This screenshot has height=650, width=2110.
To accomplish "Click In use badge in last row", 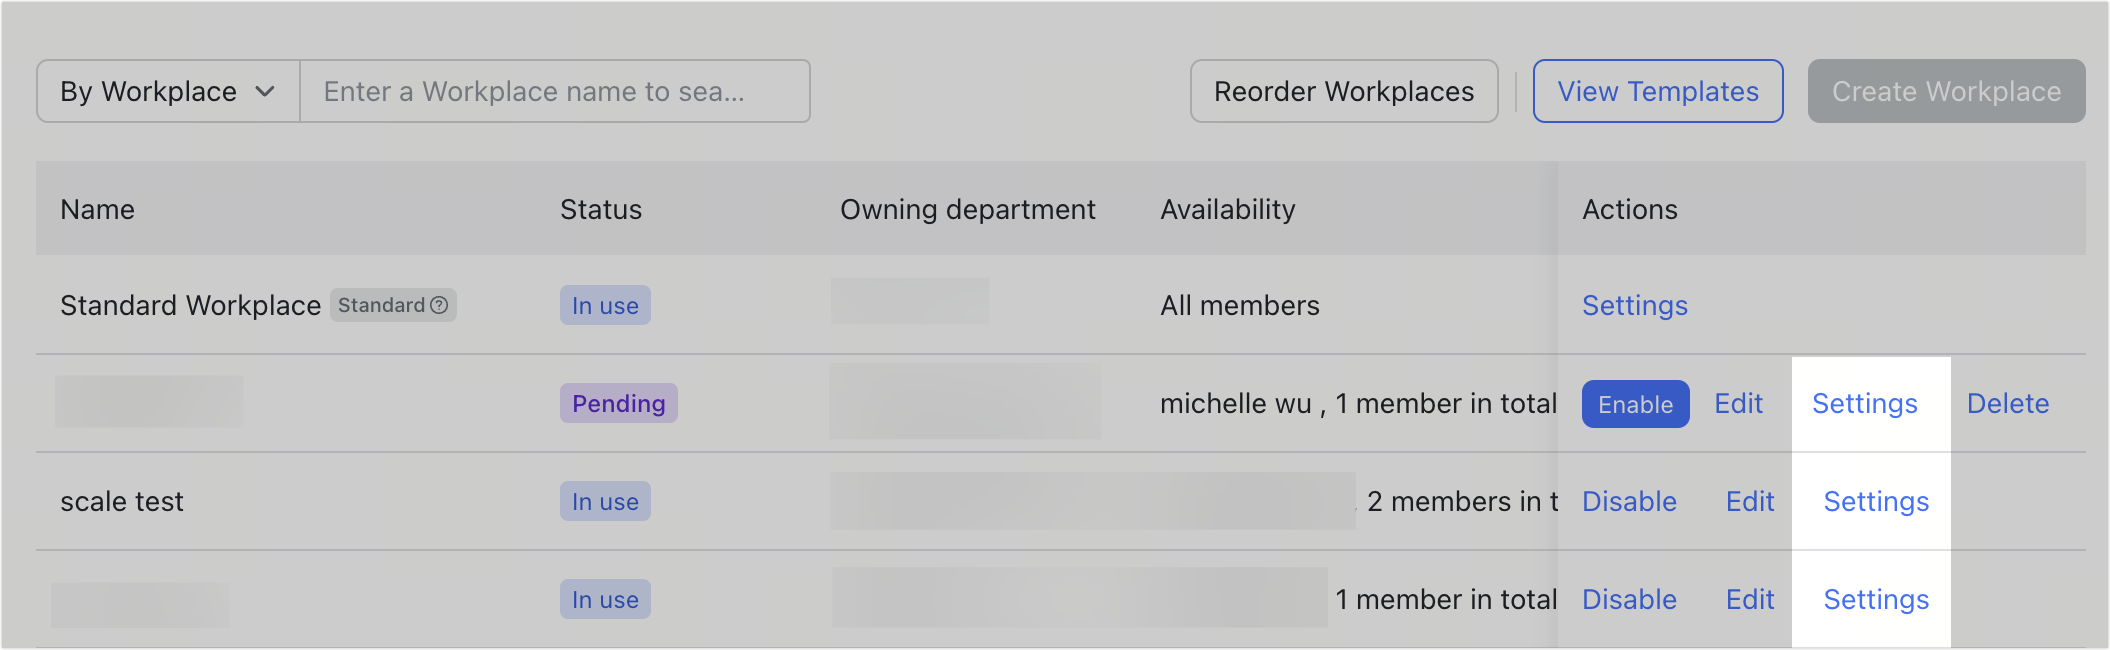I will tap(605, 599).
